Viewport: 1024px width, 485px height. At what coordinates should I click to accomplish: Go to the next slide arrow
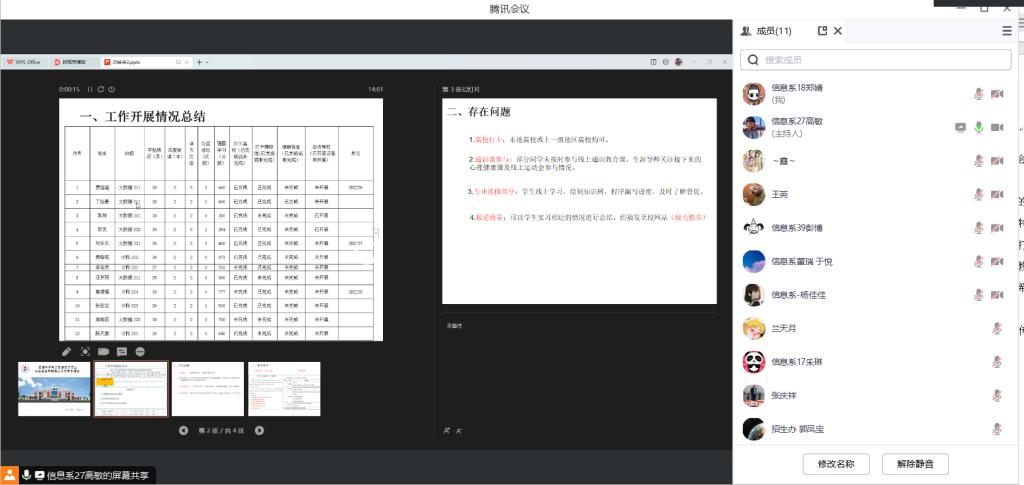259,430
